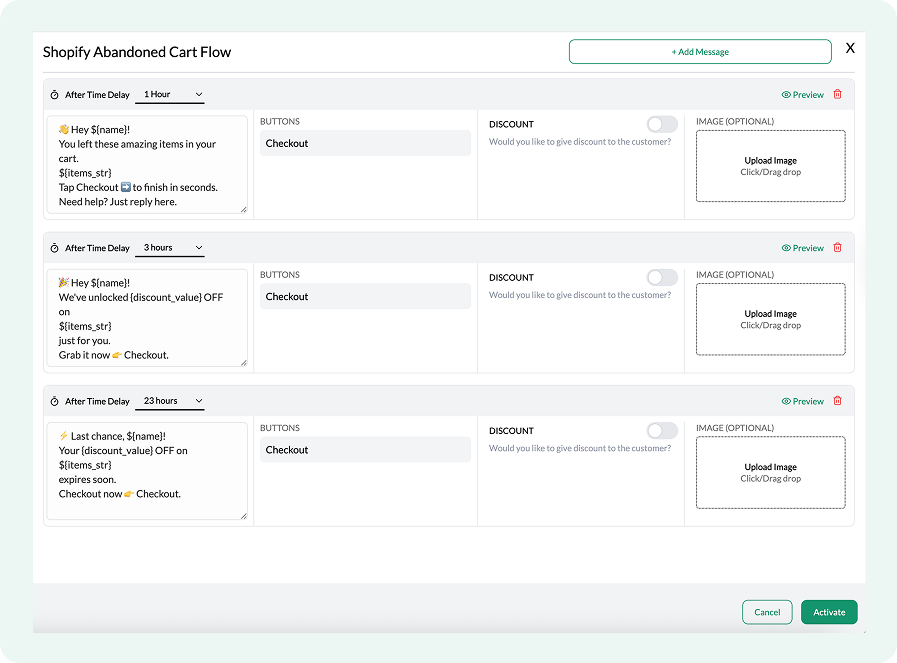Screen dimensions: 897x663
Task: Enable discount for the 1 Hour message
Action: point(662,124)
